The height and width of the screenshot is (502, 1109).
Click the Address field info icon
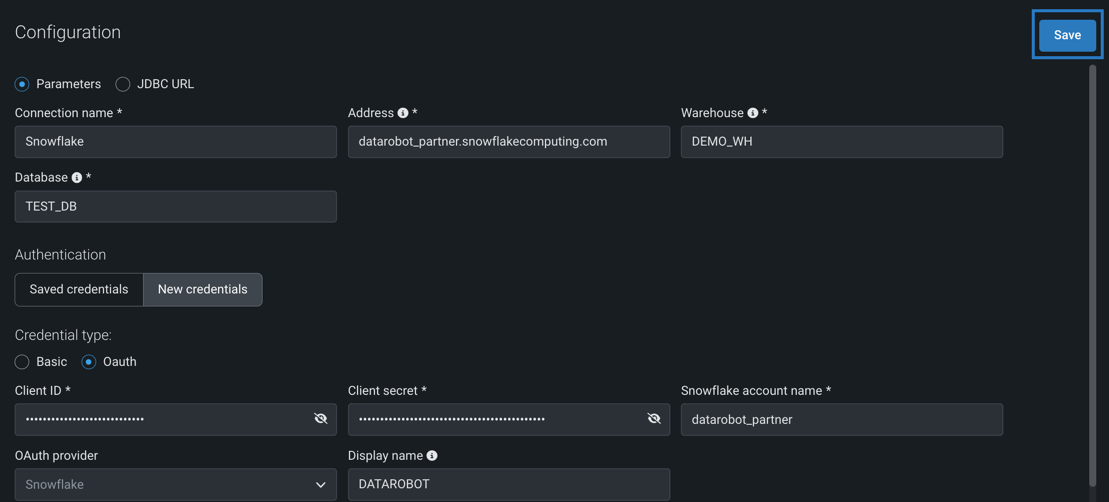point(403,114)
